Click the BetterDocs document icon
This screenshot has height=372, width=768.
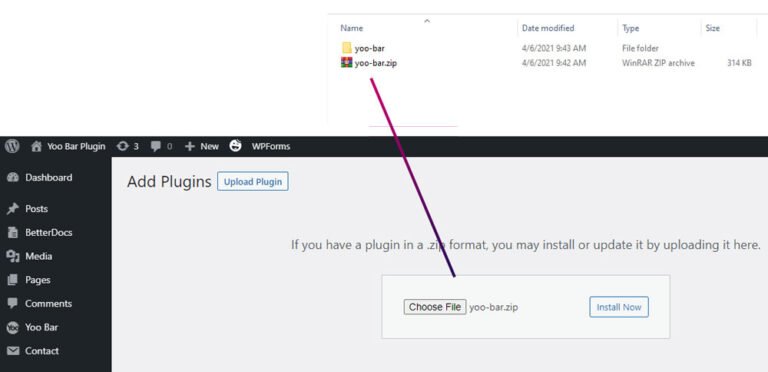click(x=13, y=232)
